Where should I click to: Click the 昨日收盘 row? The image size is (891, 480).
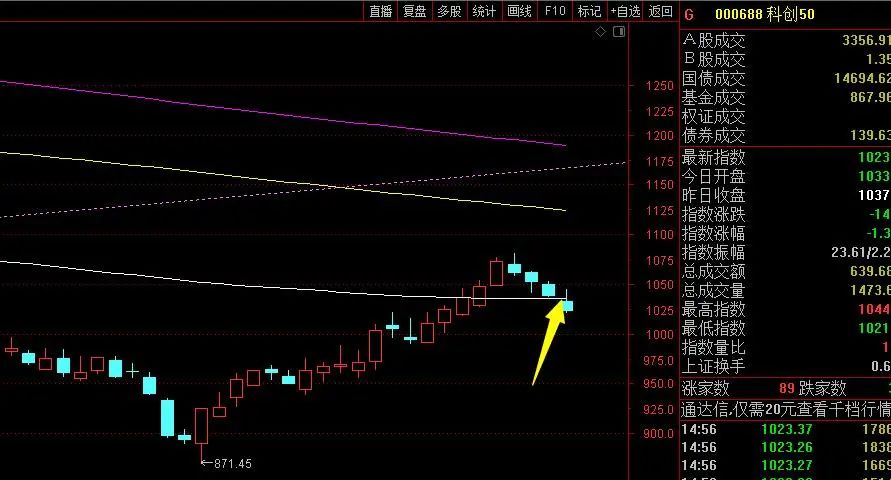tap(786, 195)
